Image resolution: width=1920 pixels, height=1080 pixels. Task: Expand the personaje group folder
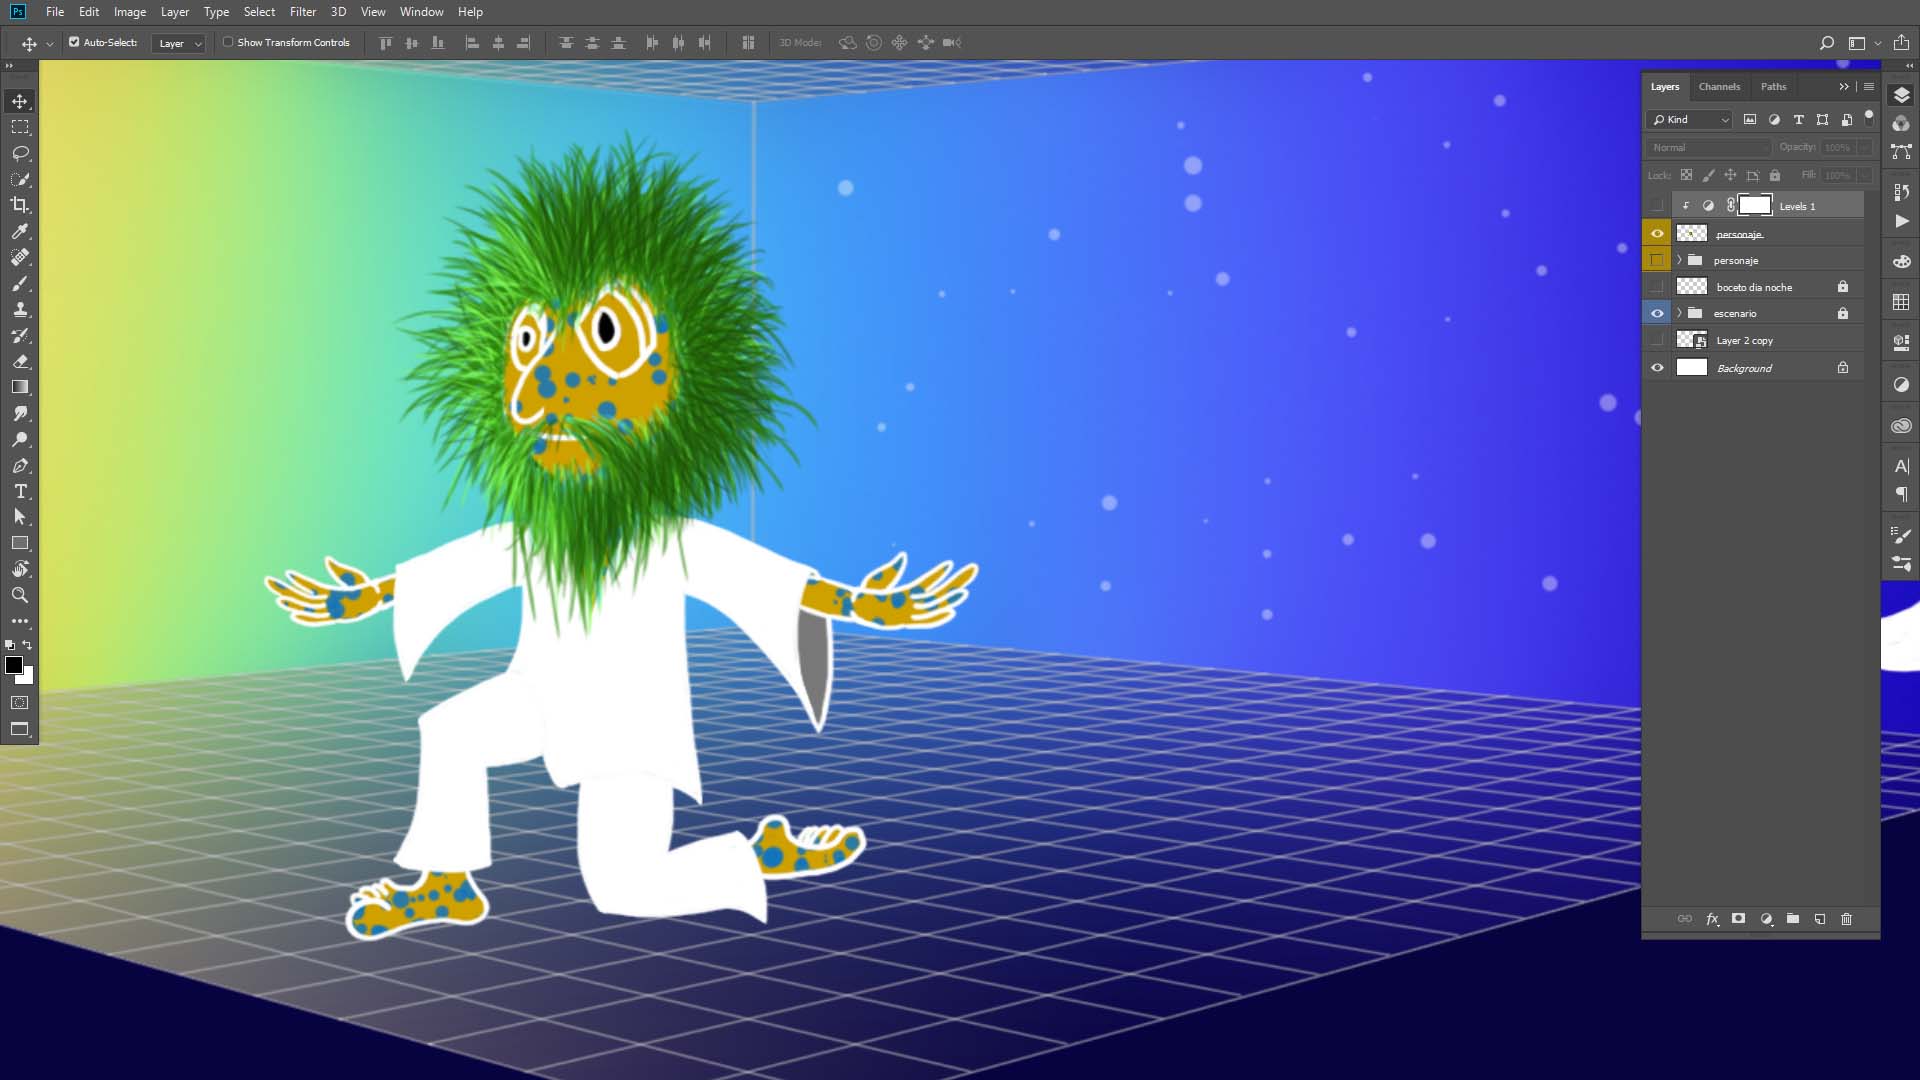tap(1679, 260)
